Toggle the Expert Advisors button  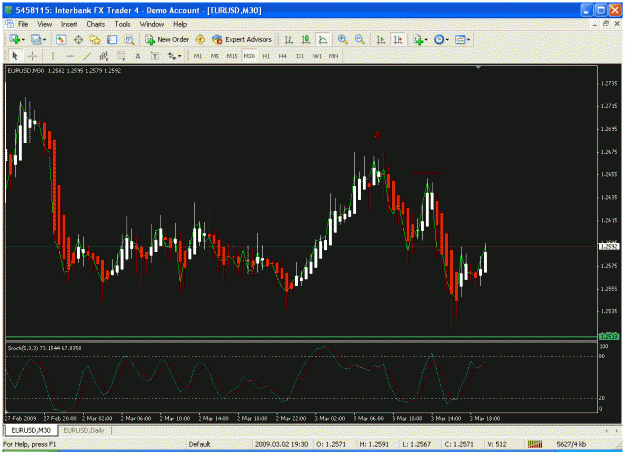pyautogui.click(x=242, y=39)
